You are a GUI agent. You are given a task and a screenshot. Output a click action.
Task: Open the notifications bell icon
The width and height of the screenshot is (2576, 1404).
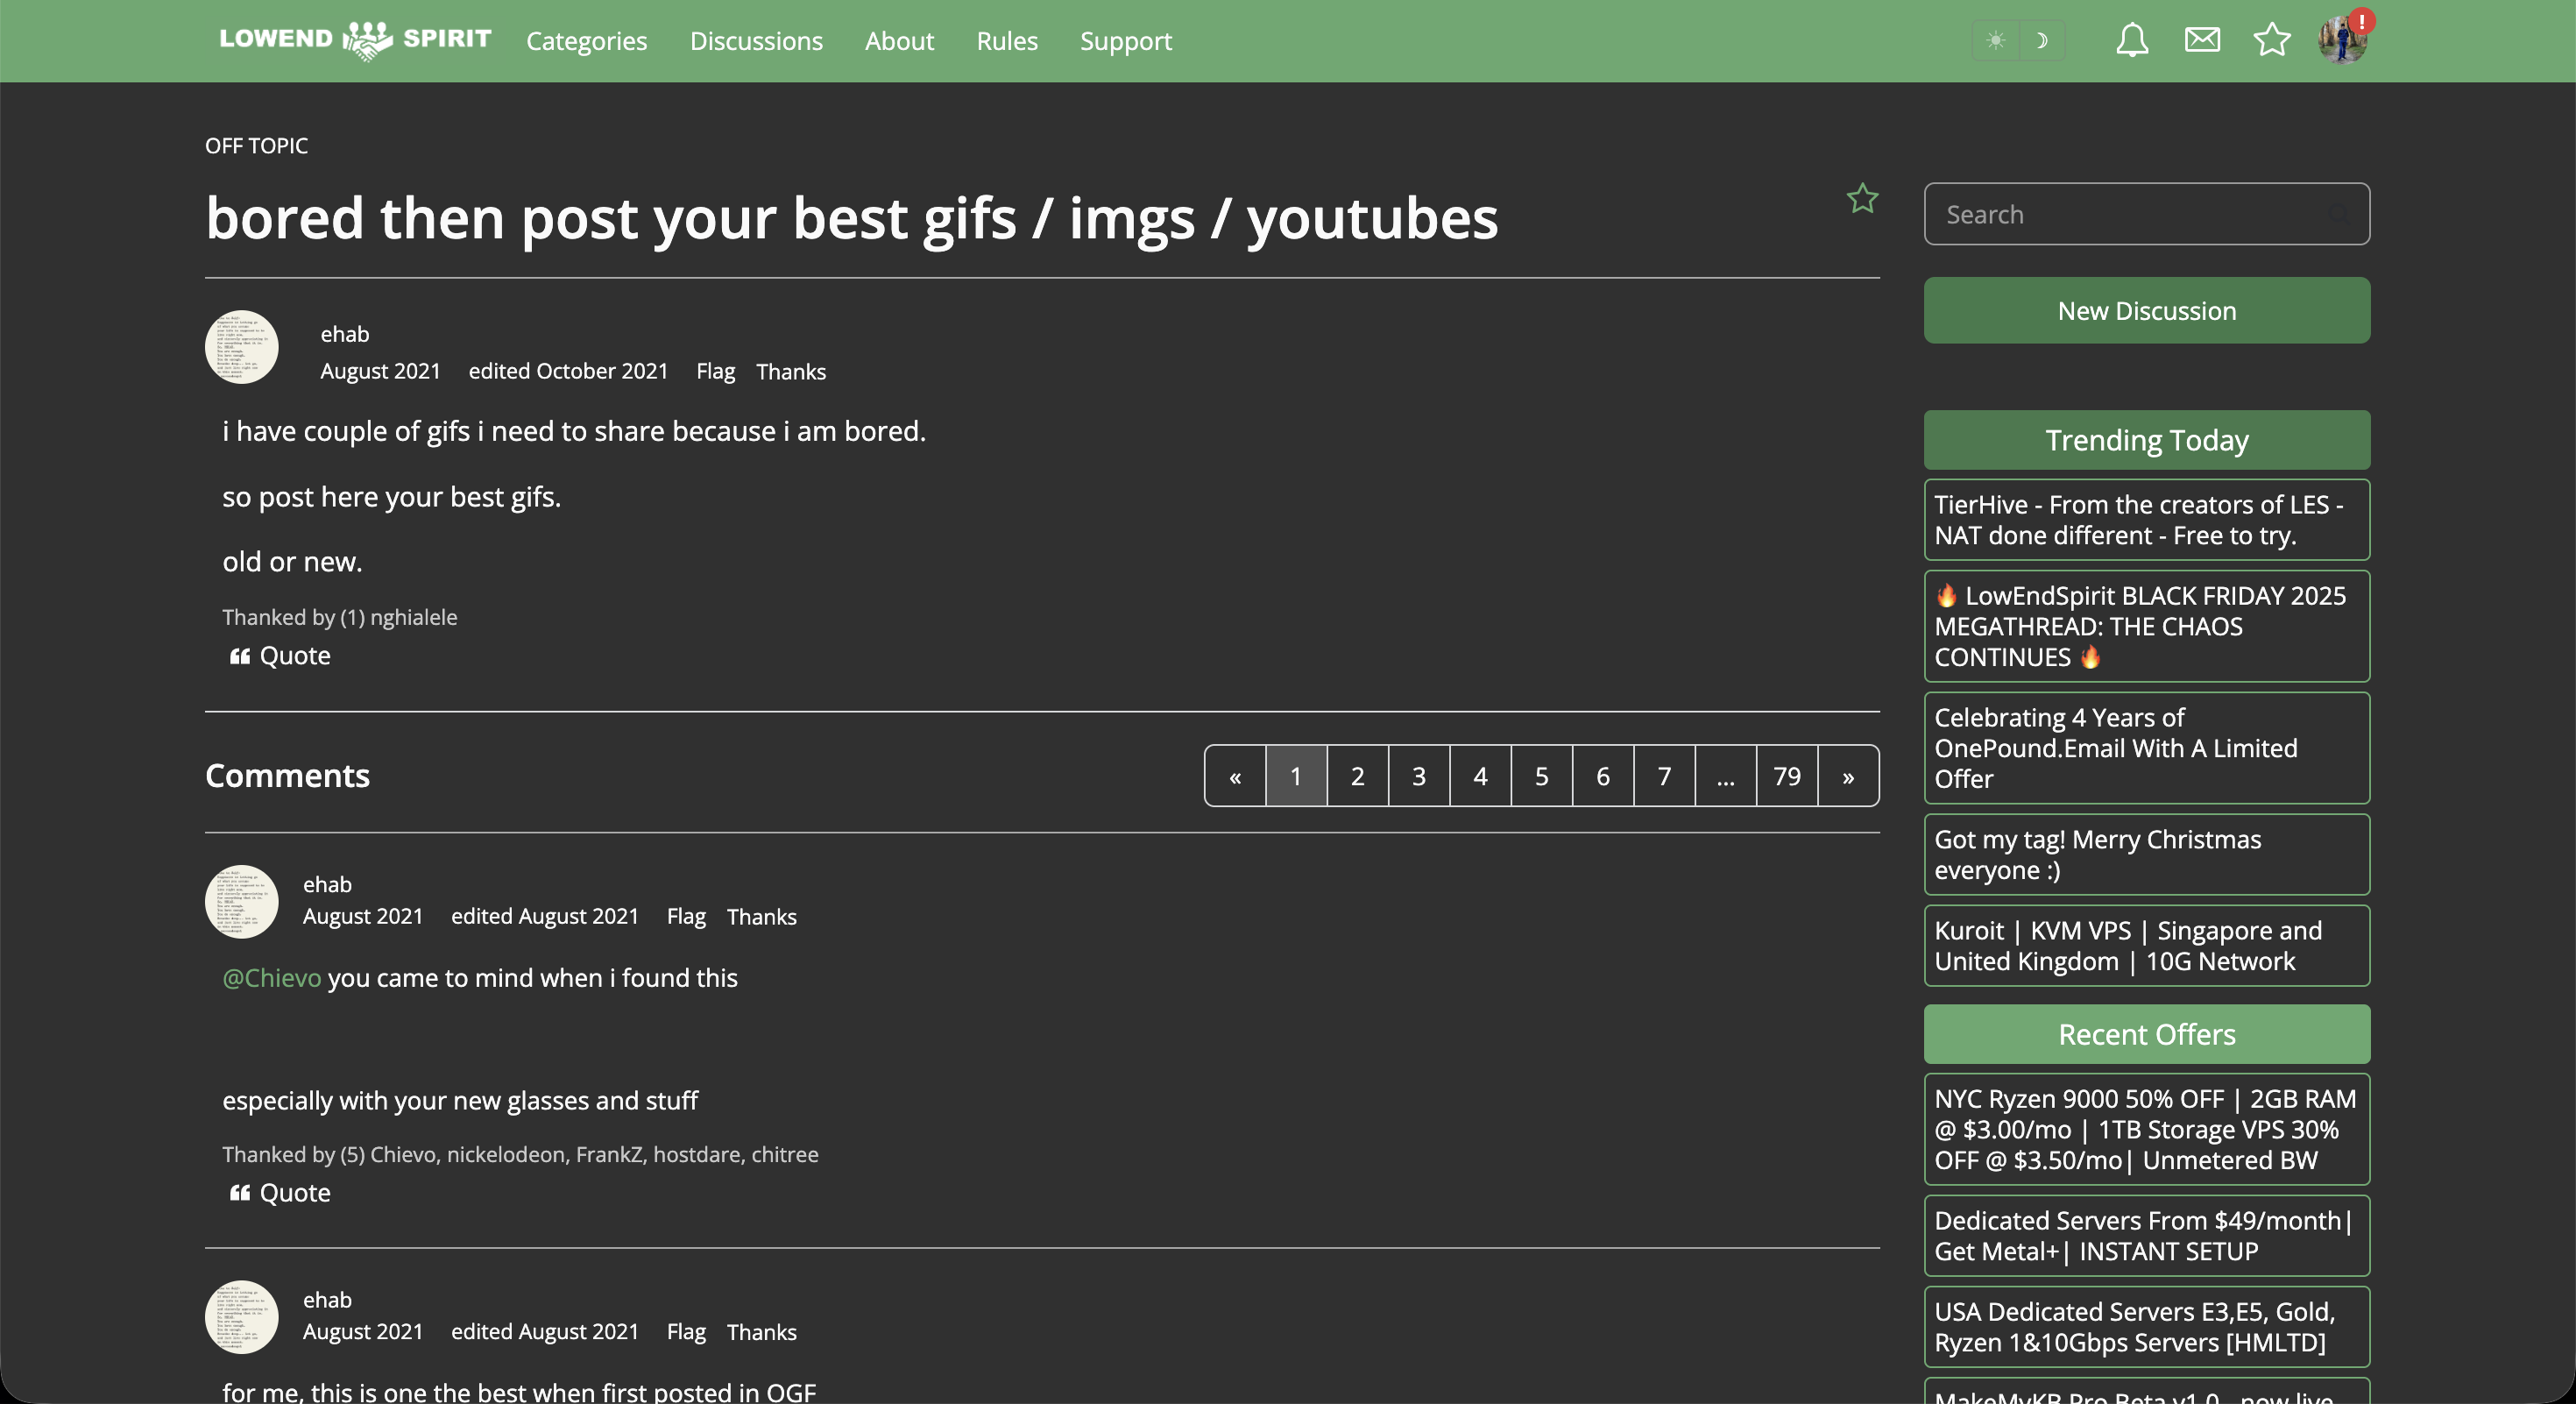(2132, 40)
